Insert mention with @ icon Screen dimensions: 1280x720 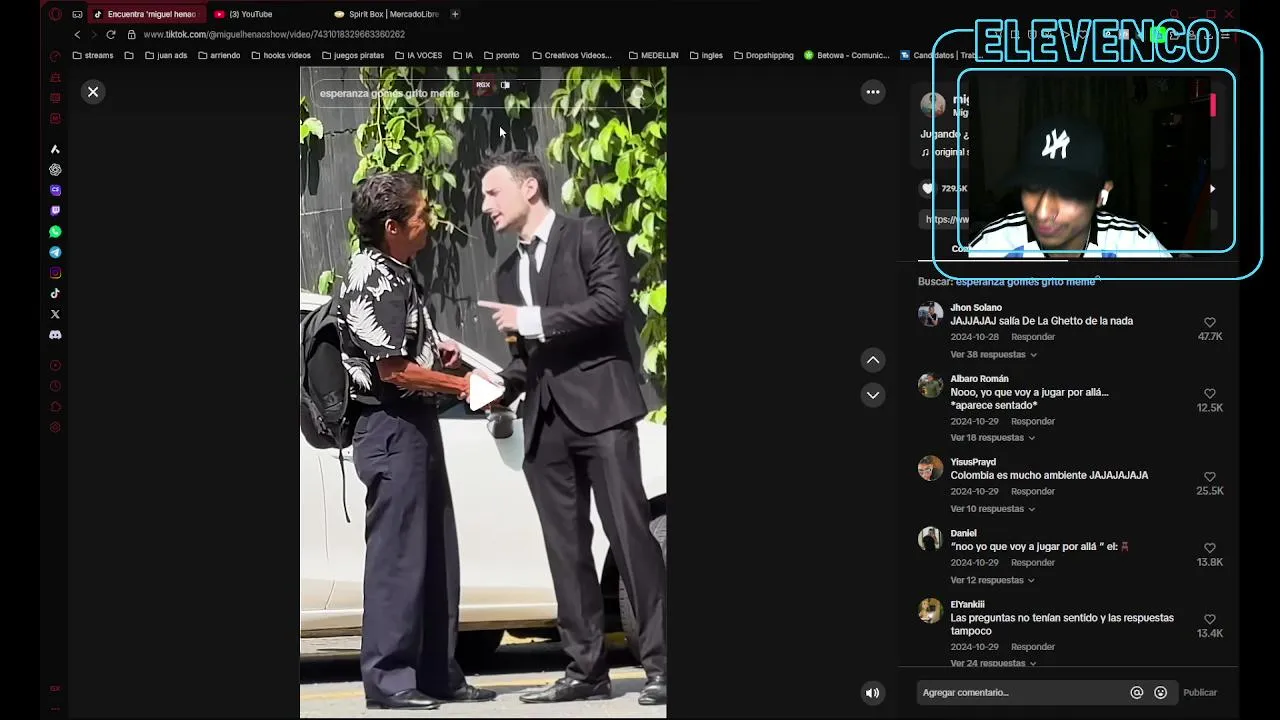click(1137, 692)
